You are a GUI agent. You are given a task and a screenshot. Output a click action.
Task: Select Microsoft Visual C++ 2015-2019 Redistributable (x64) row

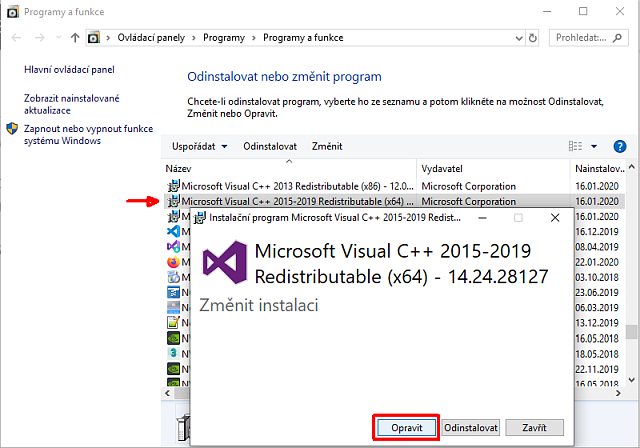pyautogui.click(x=394, y=201)
